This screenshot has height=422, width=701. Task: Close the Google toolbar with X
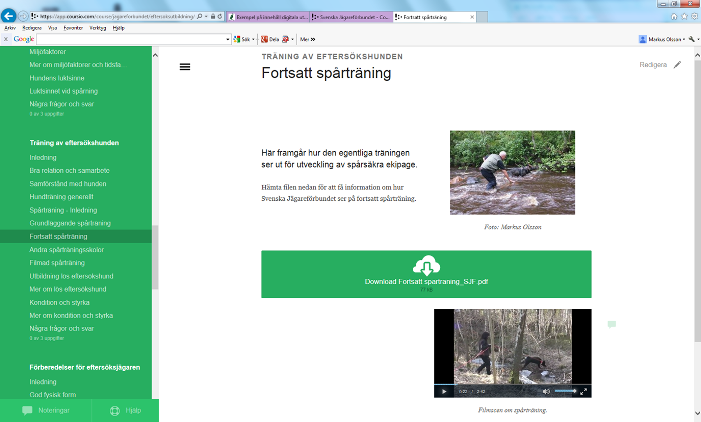pyautogui.click(x=6, y=39)
